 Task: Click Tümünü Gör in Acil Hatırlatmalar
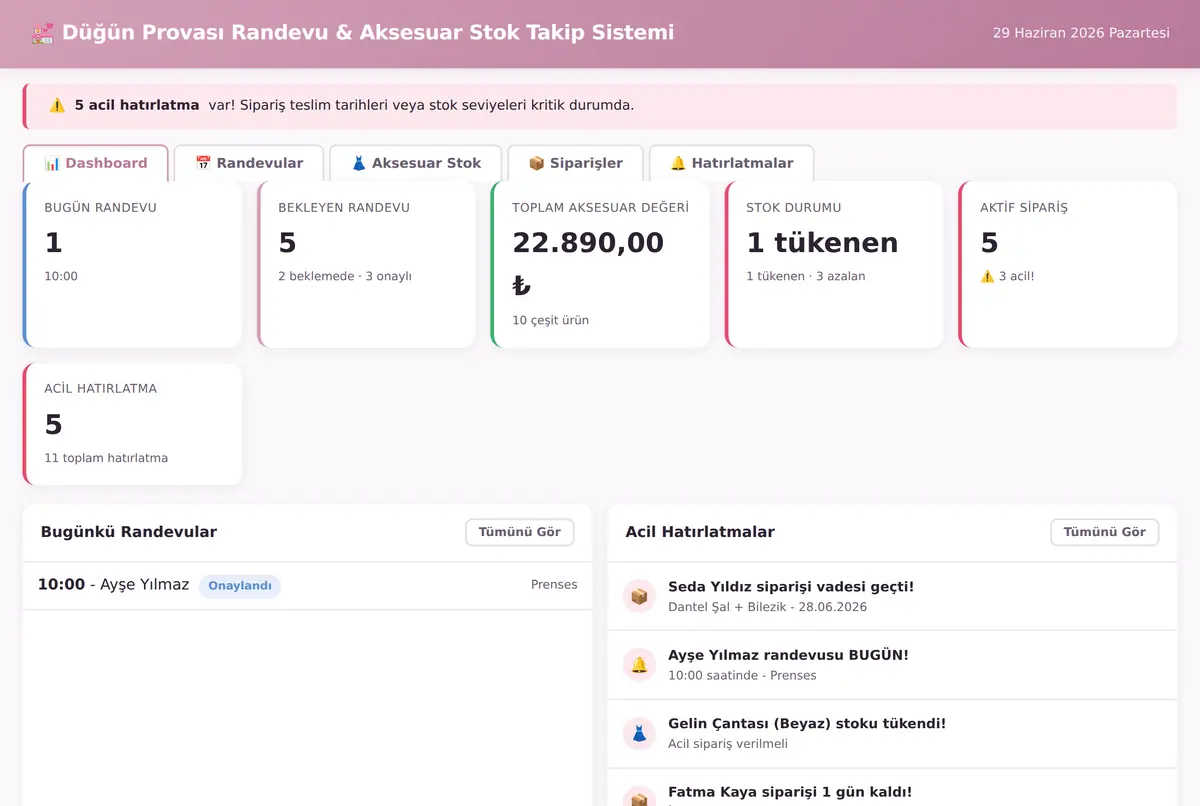pyautogui.click(x=1105, y=532)
